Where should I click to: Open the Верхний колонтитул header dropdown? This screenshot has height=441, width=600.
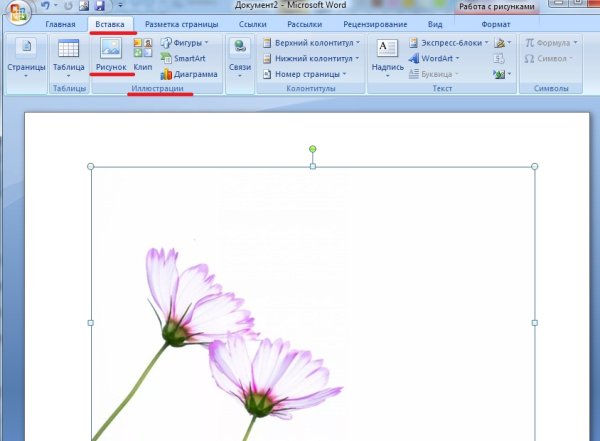(x=310, y=43)
